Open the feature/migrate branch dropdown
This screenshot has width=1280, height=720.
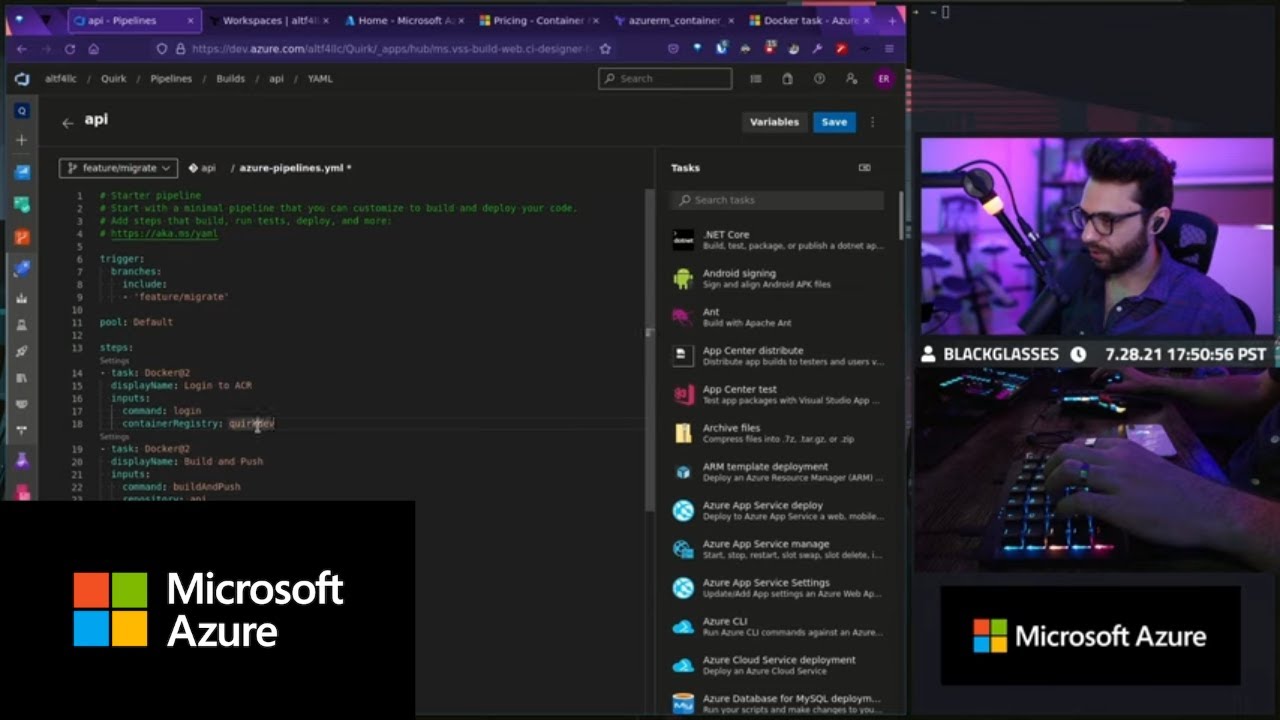(x=118, y=168)
